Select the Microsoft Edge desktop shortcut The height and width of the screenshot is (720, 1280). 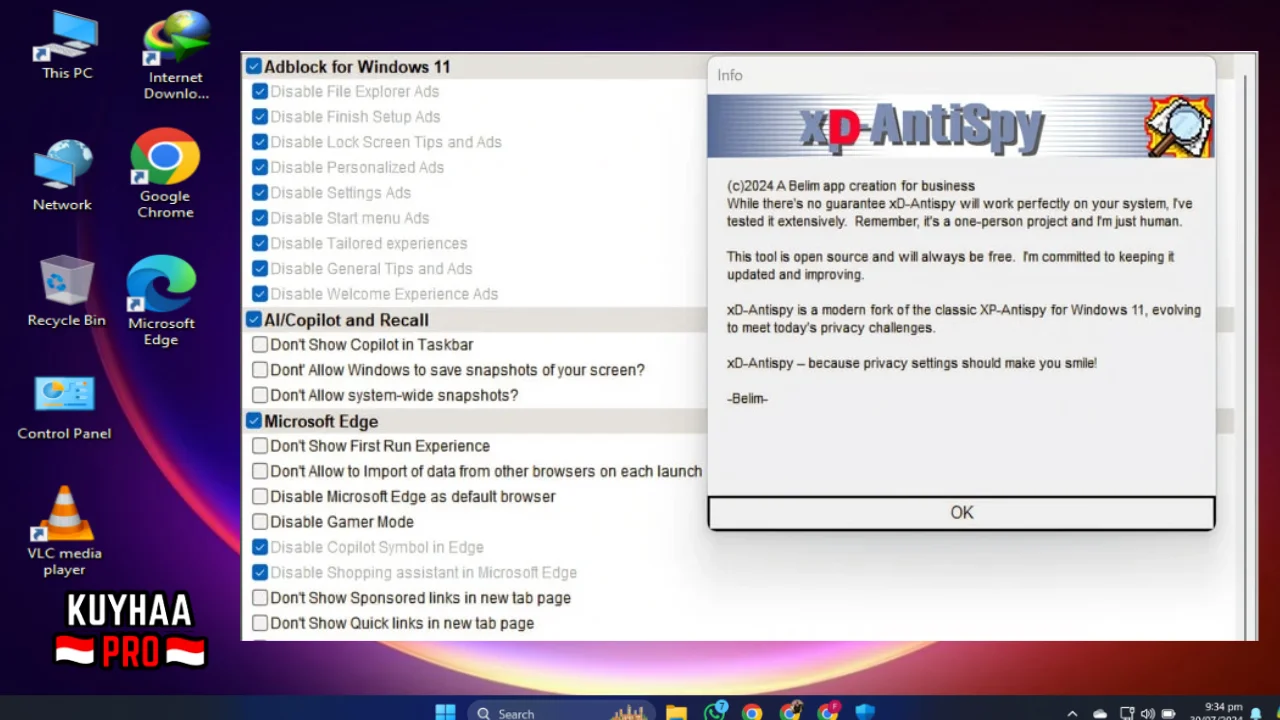tap(161, 301)
